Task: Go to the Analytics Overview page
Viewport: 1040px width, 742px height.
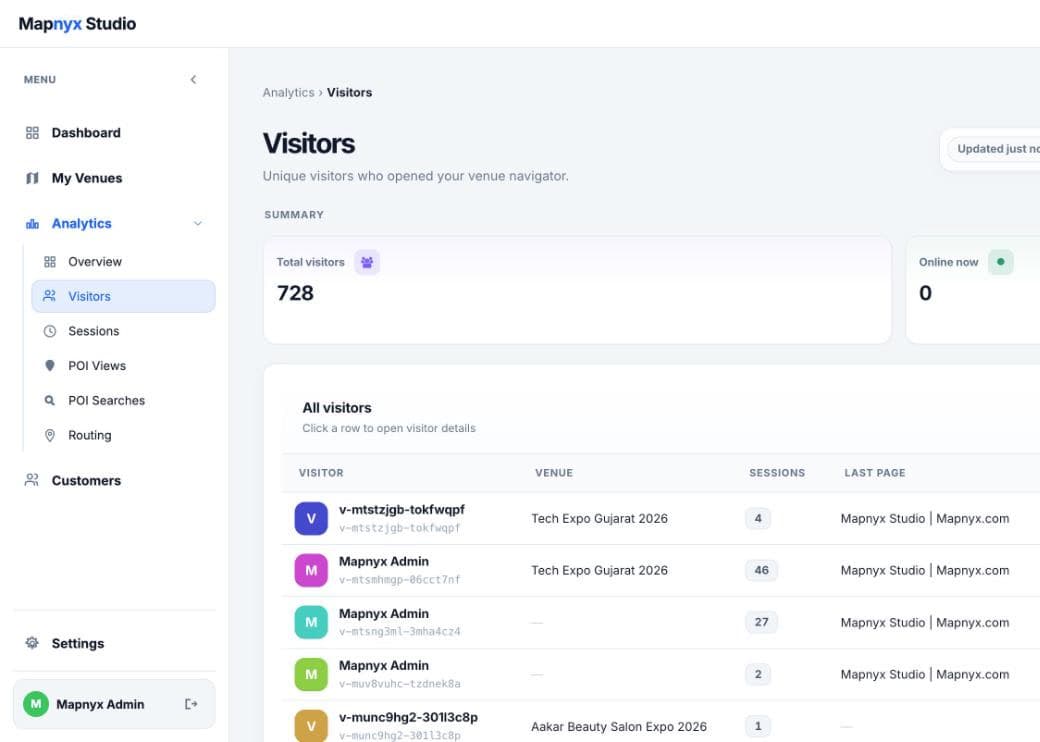Action: (95, 262)
